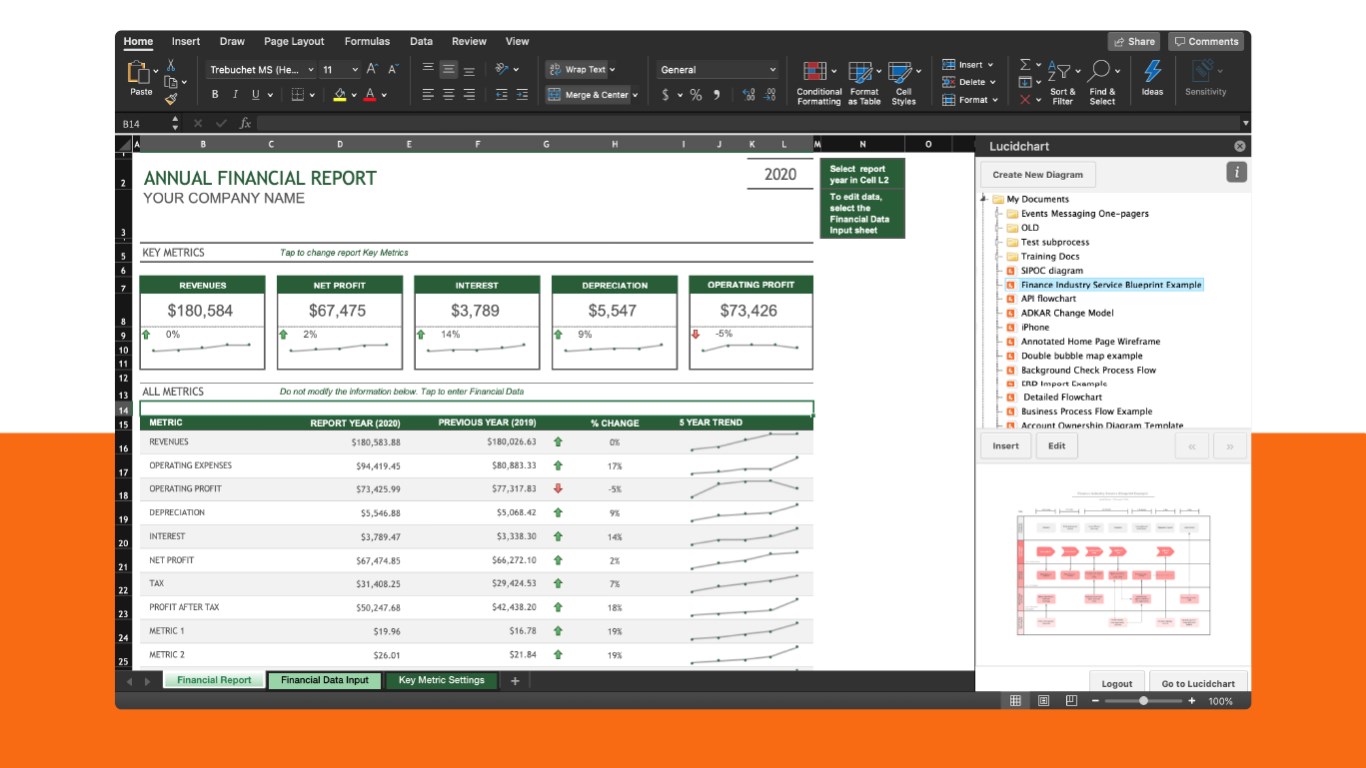
Task: Click the Lucidchart panel Insert button
Action: point(1005,446)
